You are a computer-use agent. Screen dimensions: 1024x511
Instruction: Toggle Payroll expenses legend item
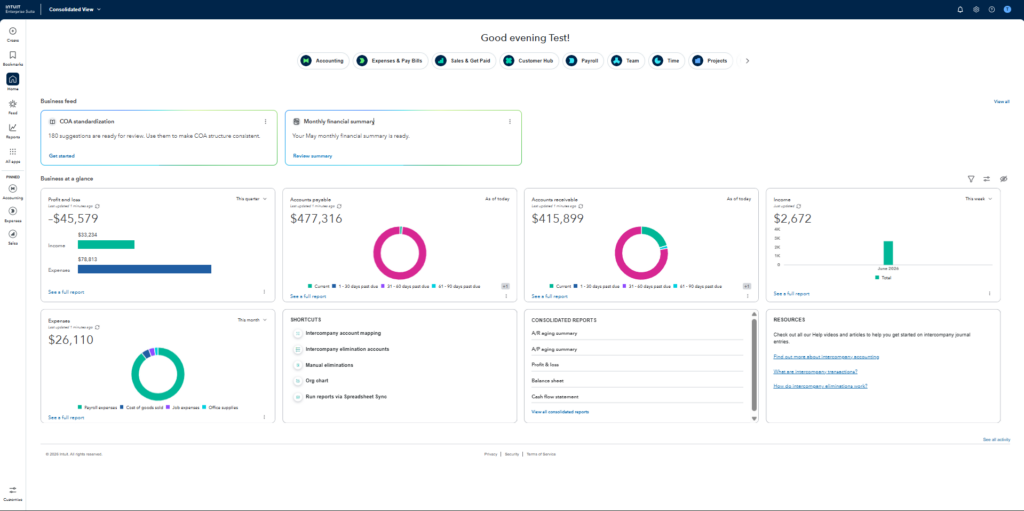(97, 407)
